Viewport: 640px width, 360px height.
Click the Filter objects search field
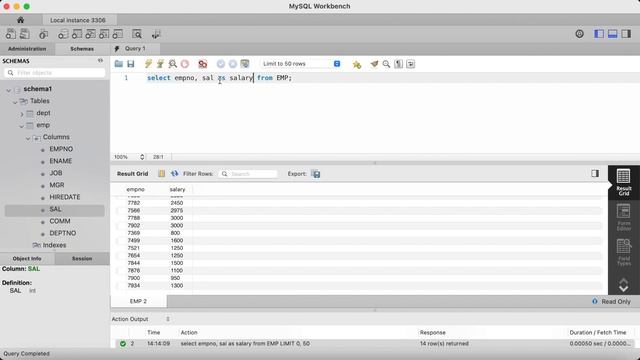[55, 73]
